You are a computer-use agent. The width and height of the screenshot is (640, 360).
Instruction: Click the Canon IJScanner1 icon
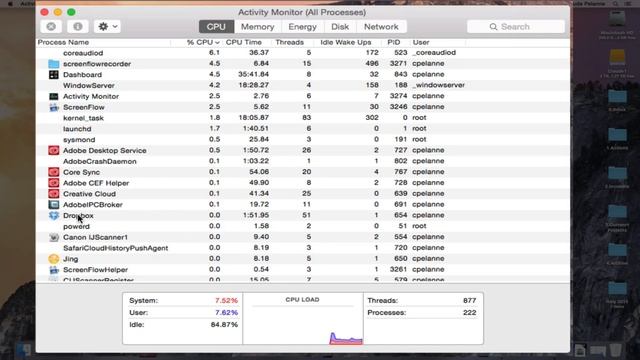pyautogui.click(x=53, y=237)
